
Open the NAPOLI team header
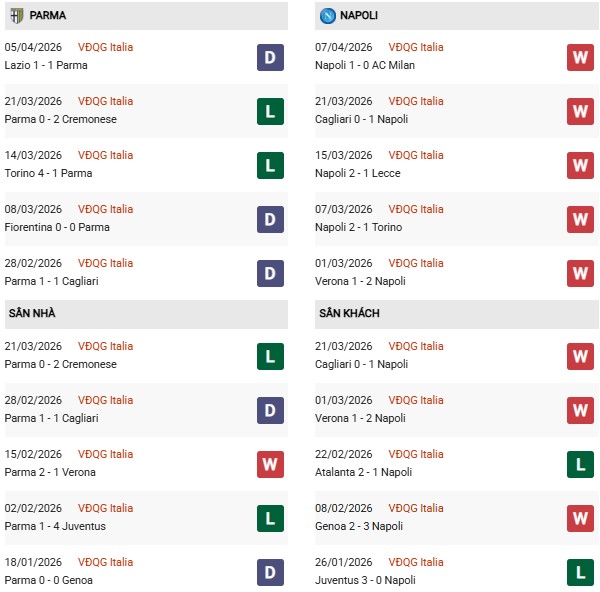coord(358,16)
